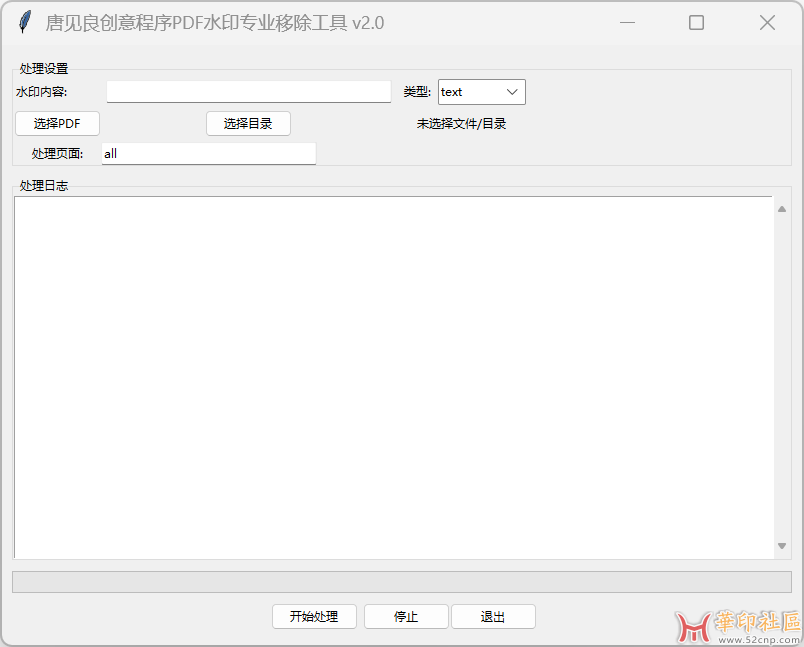Minimize the PDF watermark tool window
This screenshot has height=647, width=804.
coord(628,23)
